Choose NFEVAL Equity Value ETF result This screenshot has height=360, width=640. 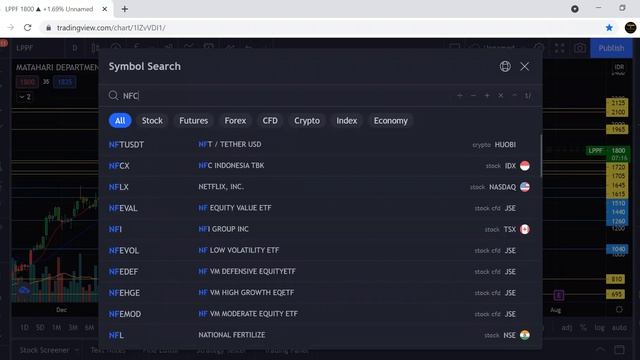(320, 208)
